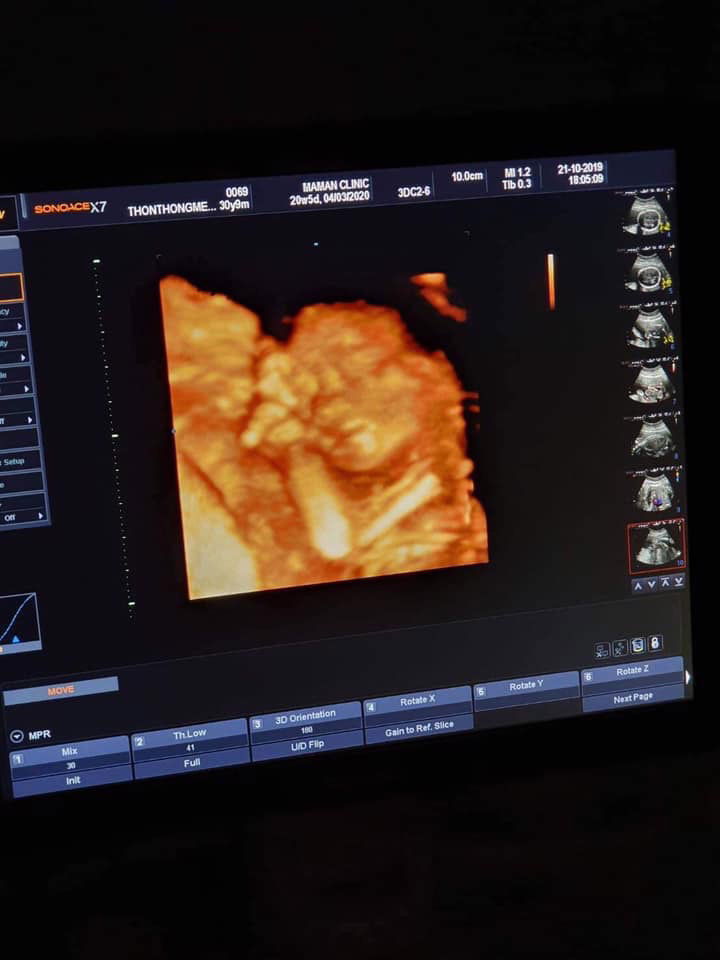Screen dimensions: 720x960
Task: Click the storage disk icon in status bar
Action: coord(638,645)
